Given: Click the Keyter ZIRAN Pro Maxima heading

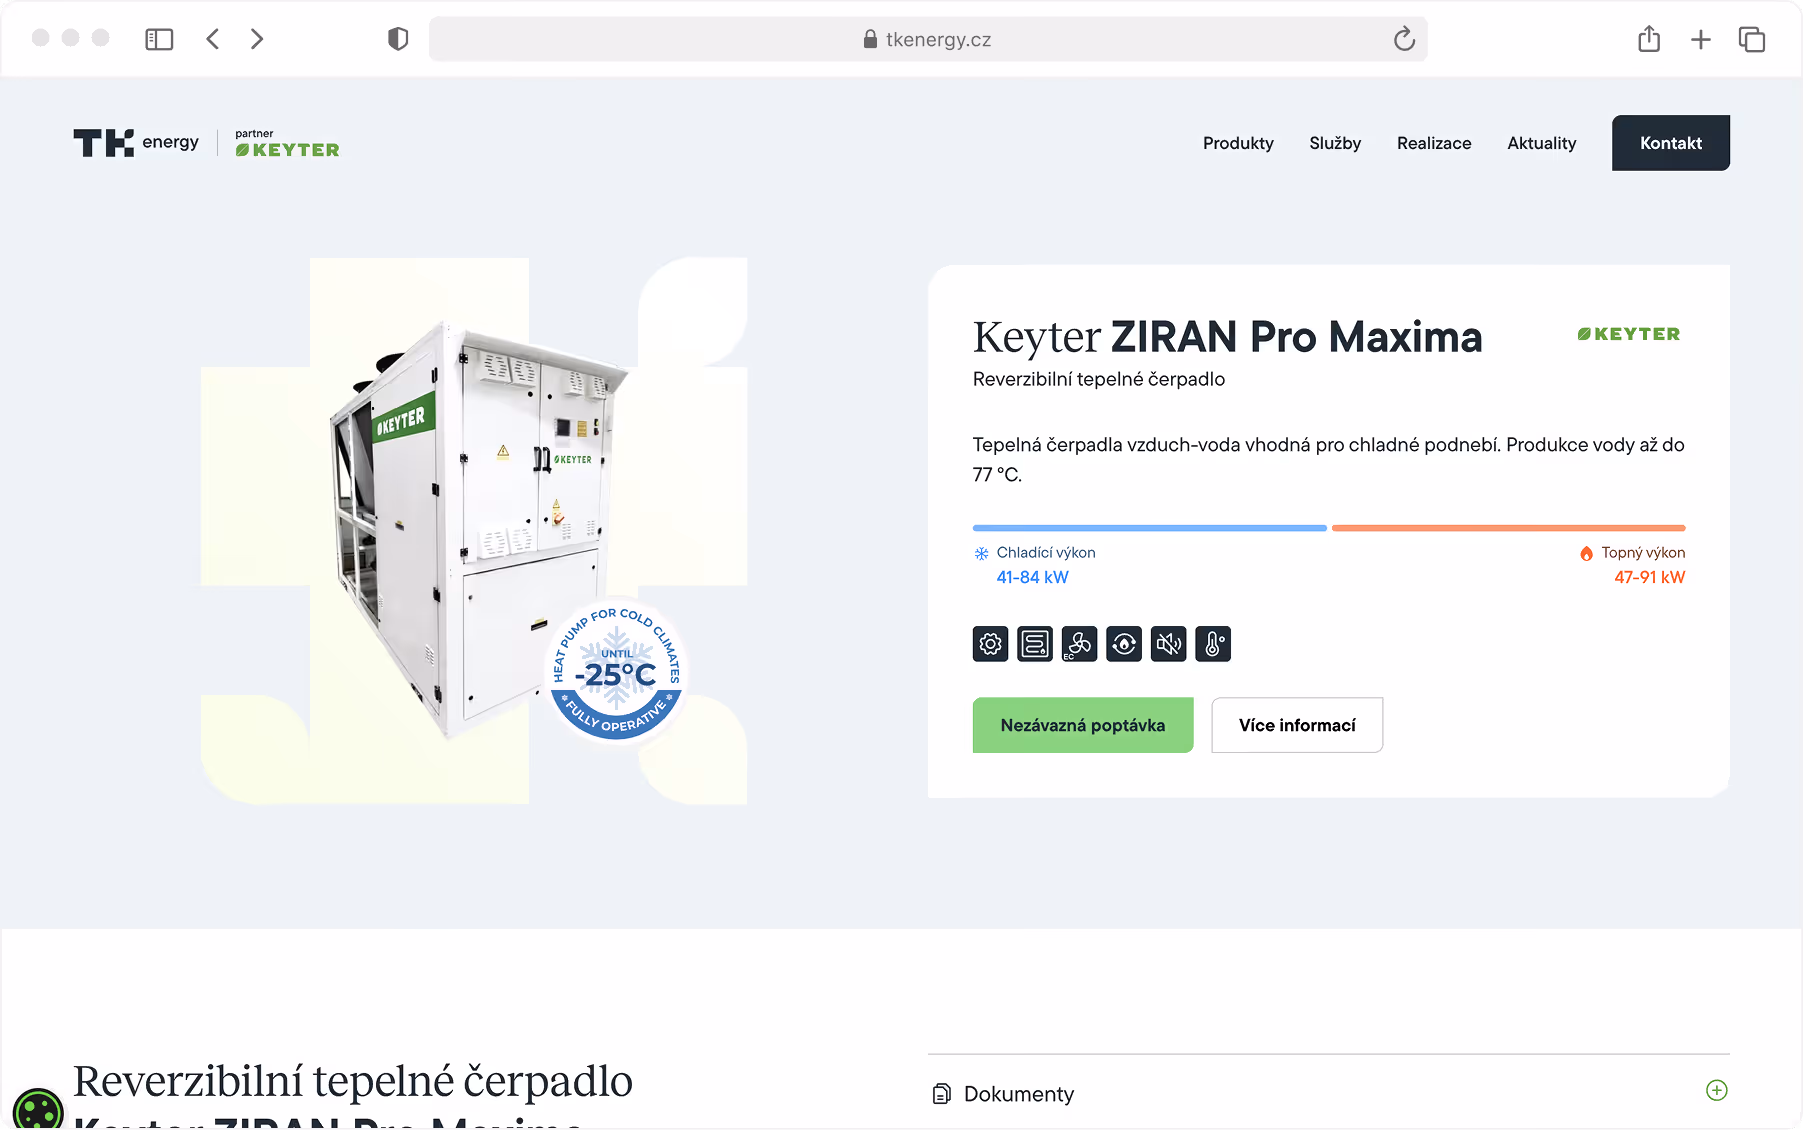Looking at the screenshot, I should [1227, 337].
